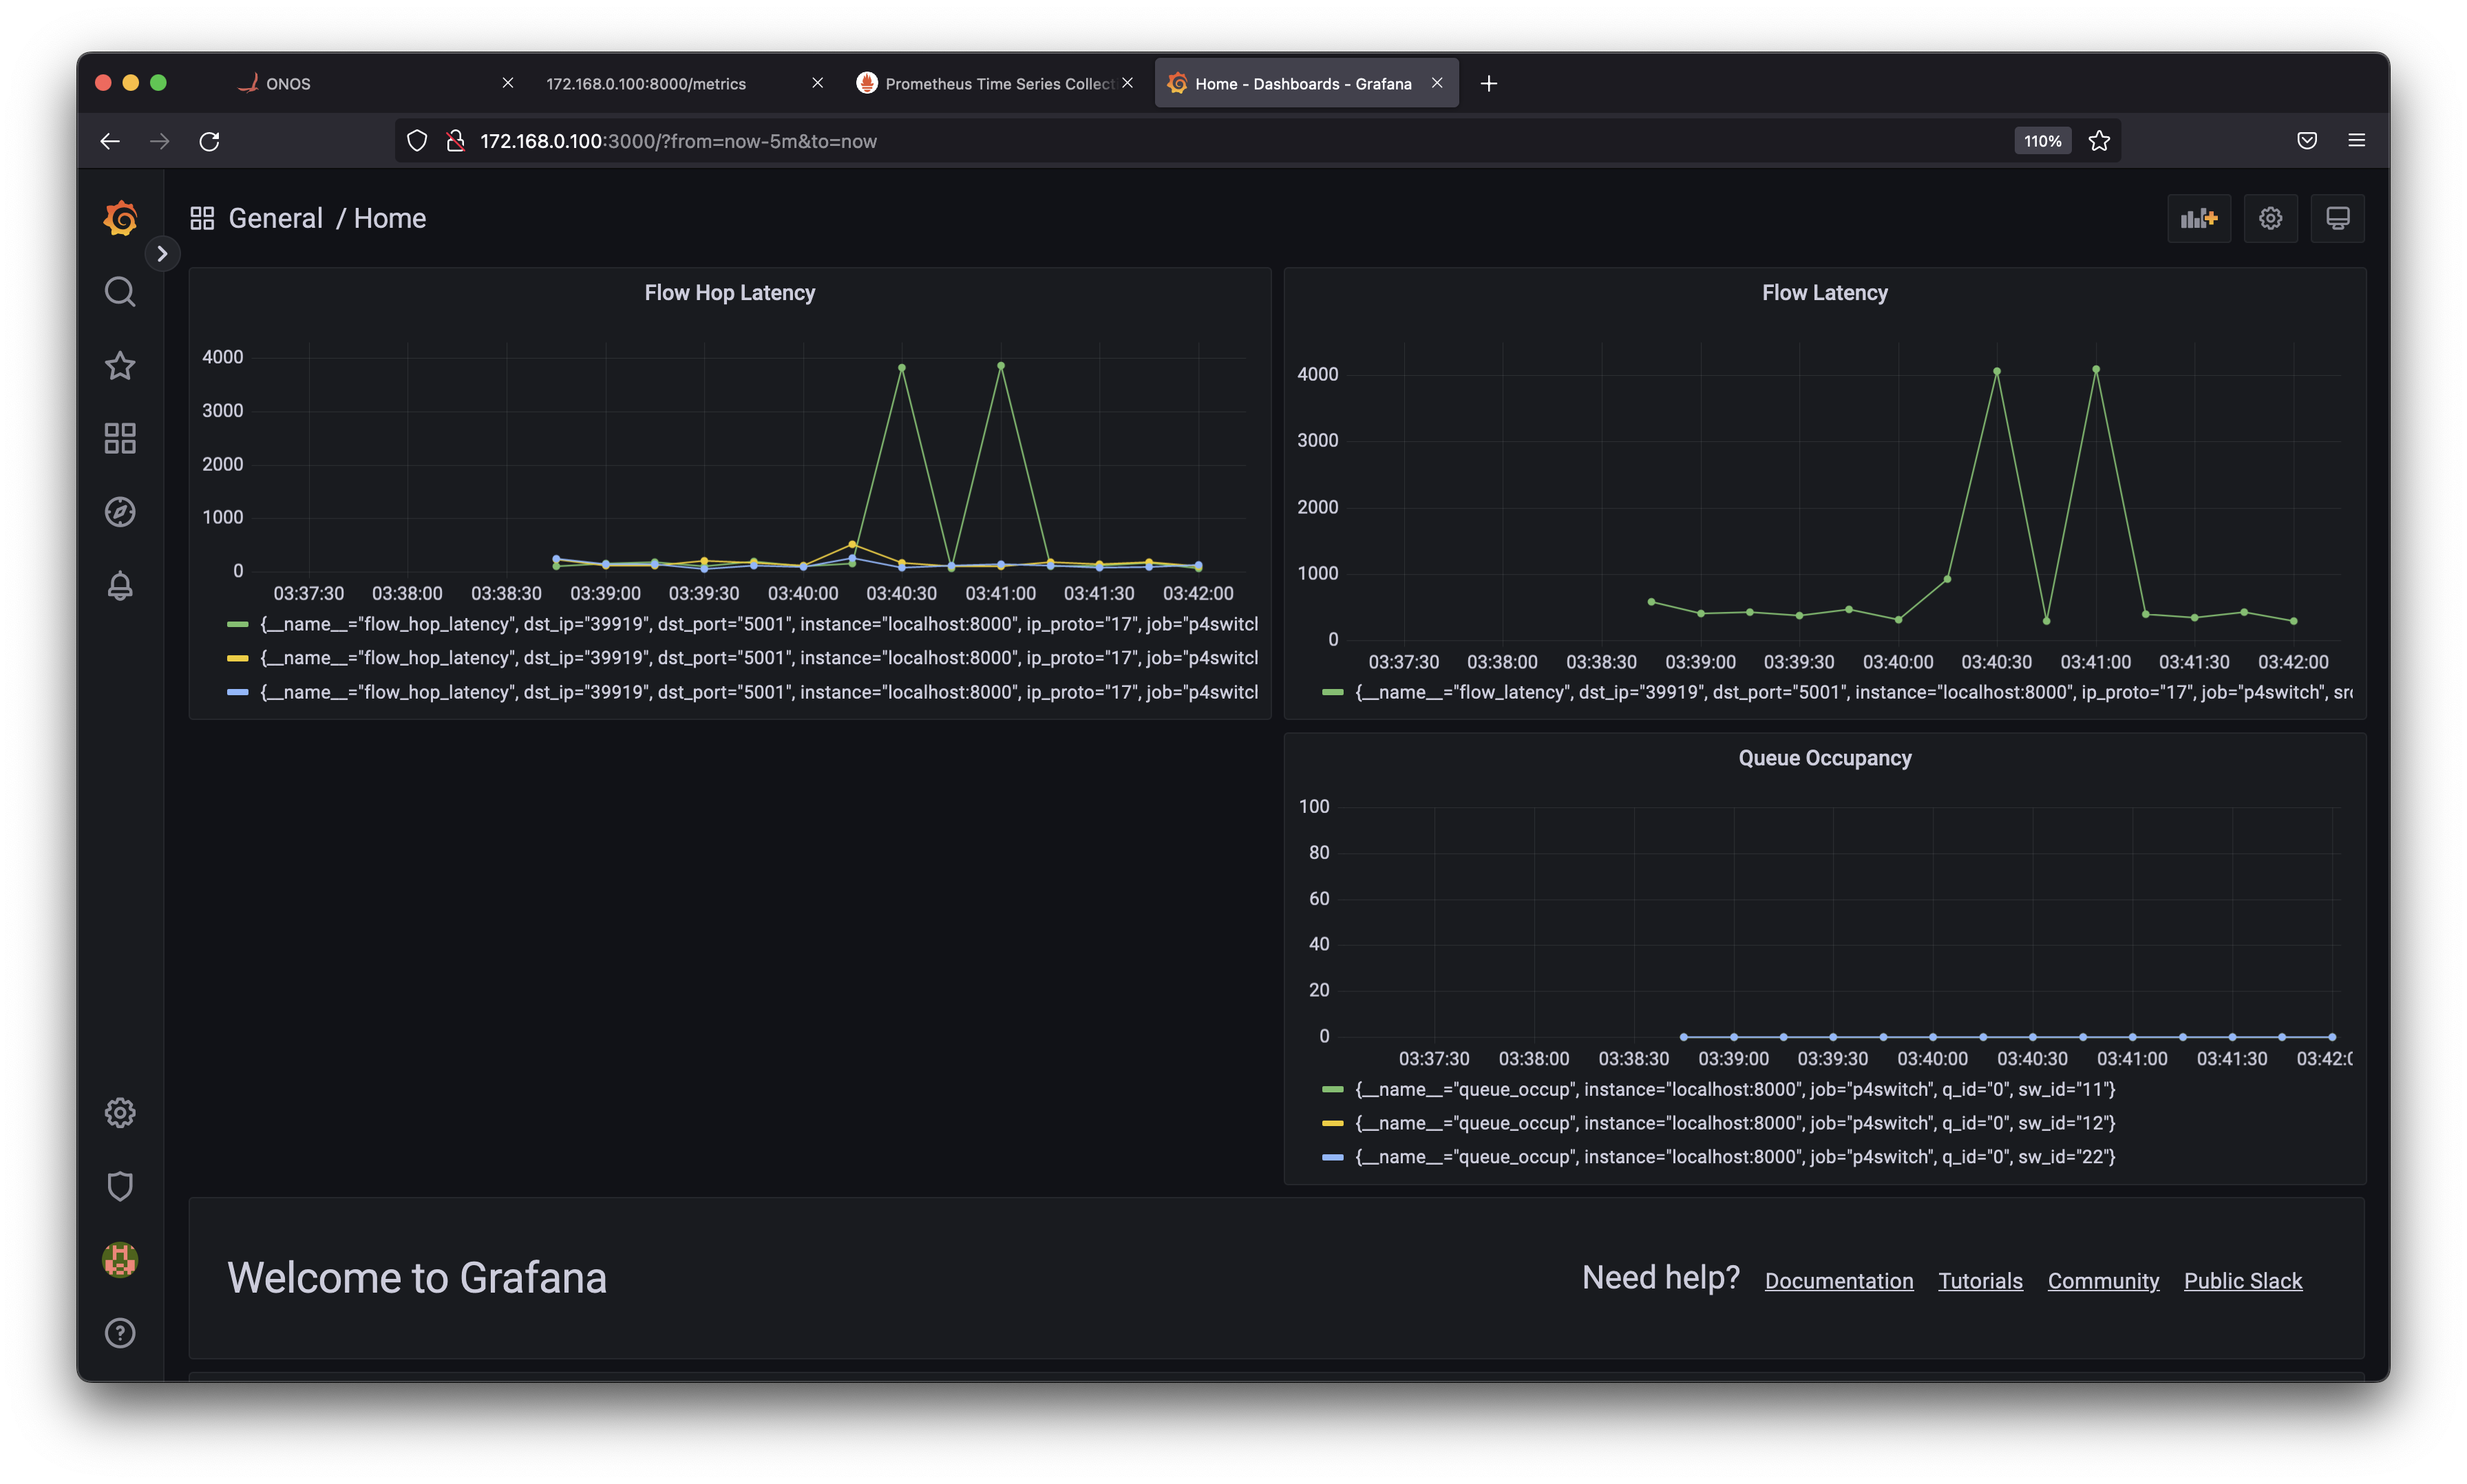
Task: Go forward with the browser forward arrow
Action: [159, 141]
